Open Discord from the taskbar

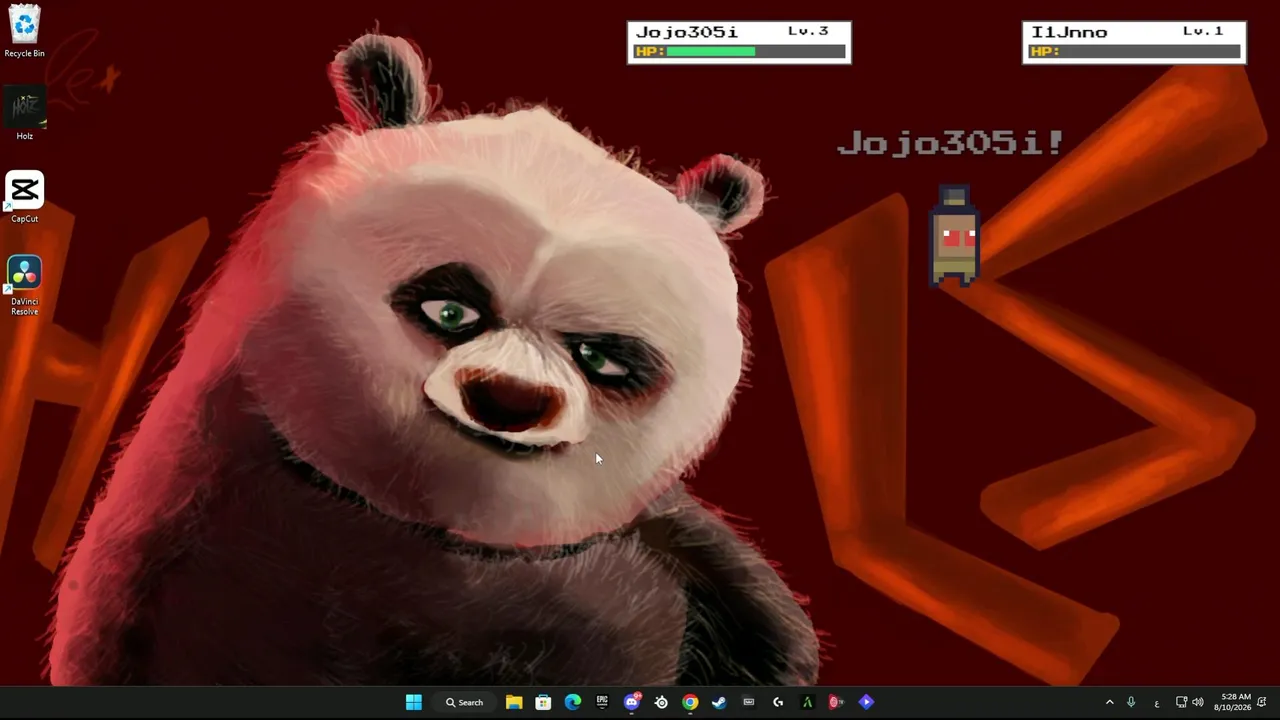click(632, 702)
